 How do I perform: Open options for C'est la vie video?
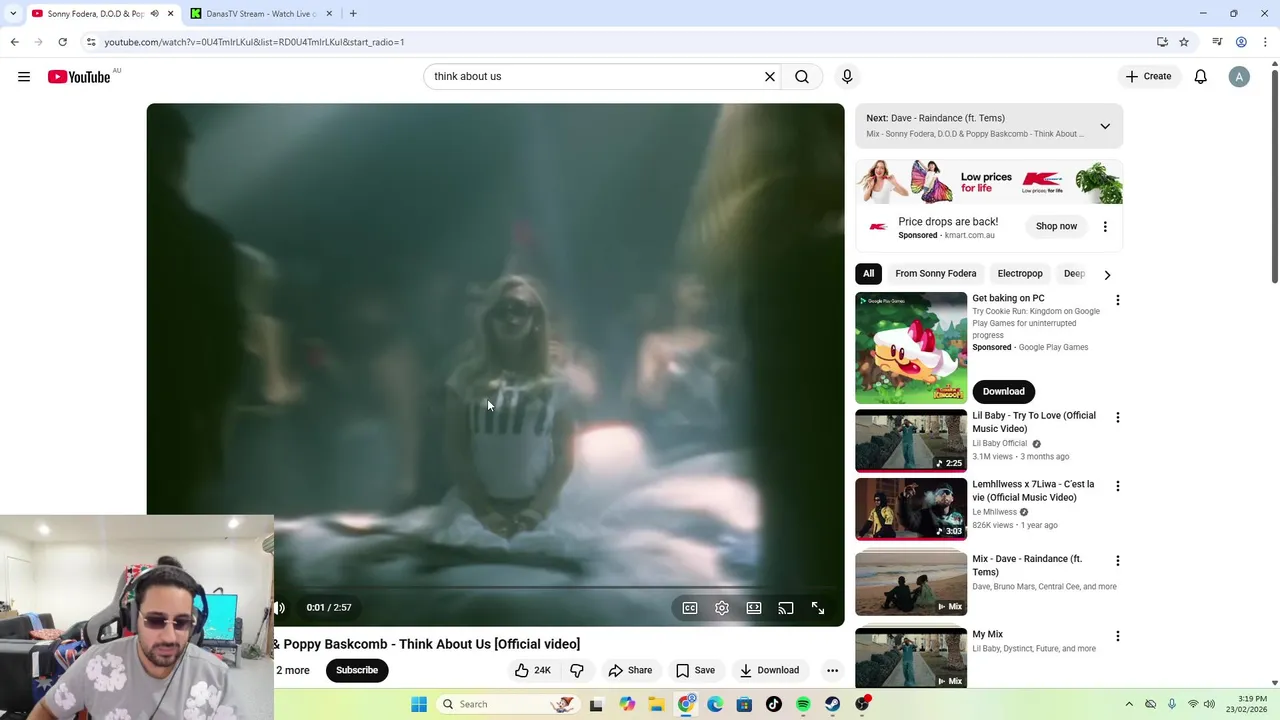[1117, 486]
